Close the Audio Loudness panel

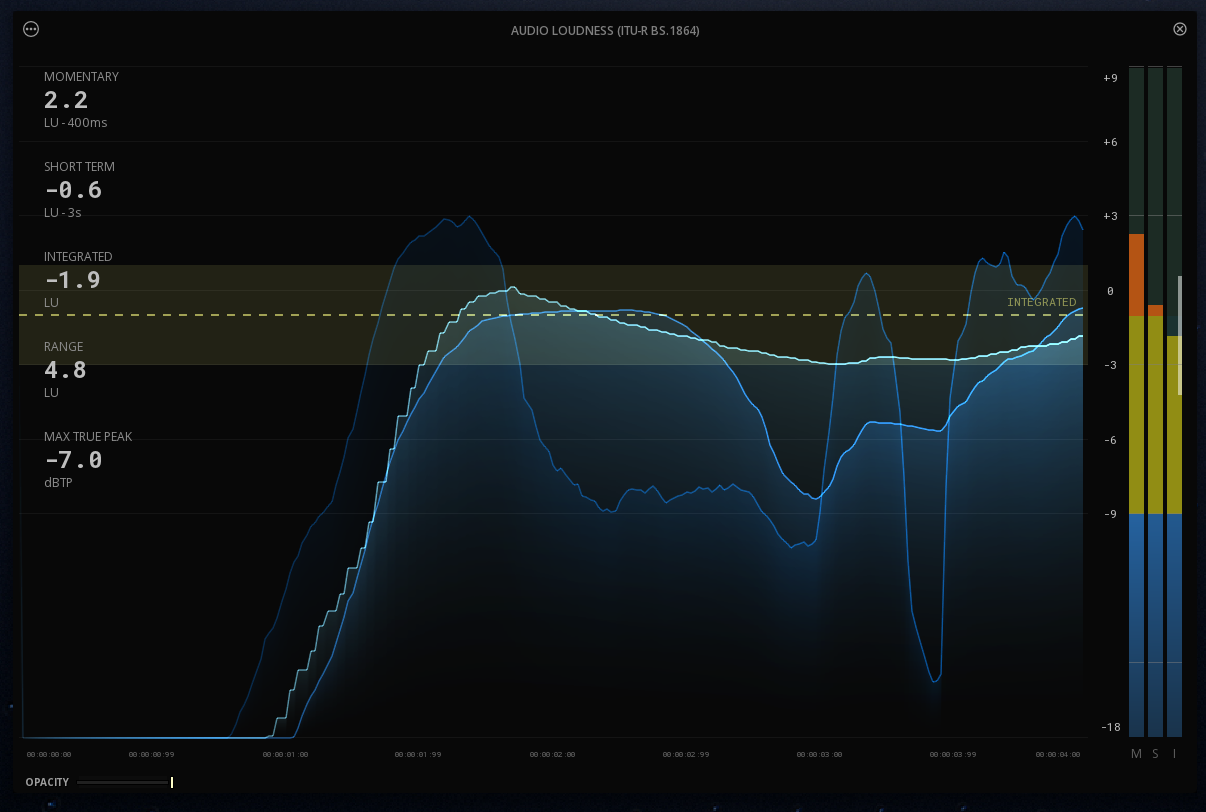1179,29
